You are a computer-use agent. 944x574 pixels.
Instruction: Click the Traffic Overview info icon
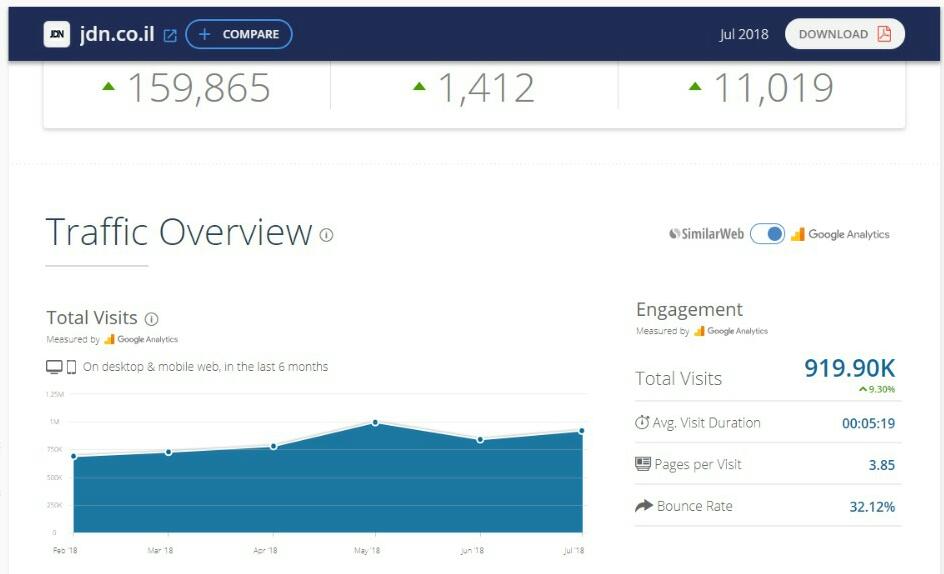[x=326, y=235]
